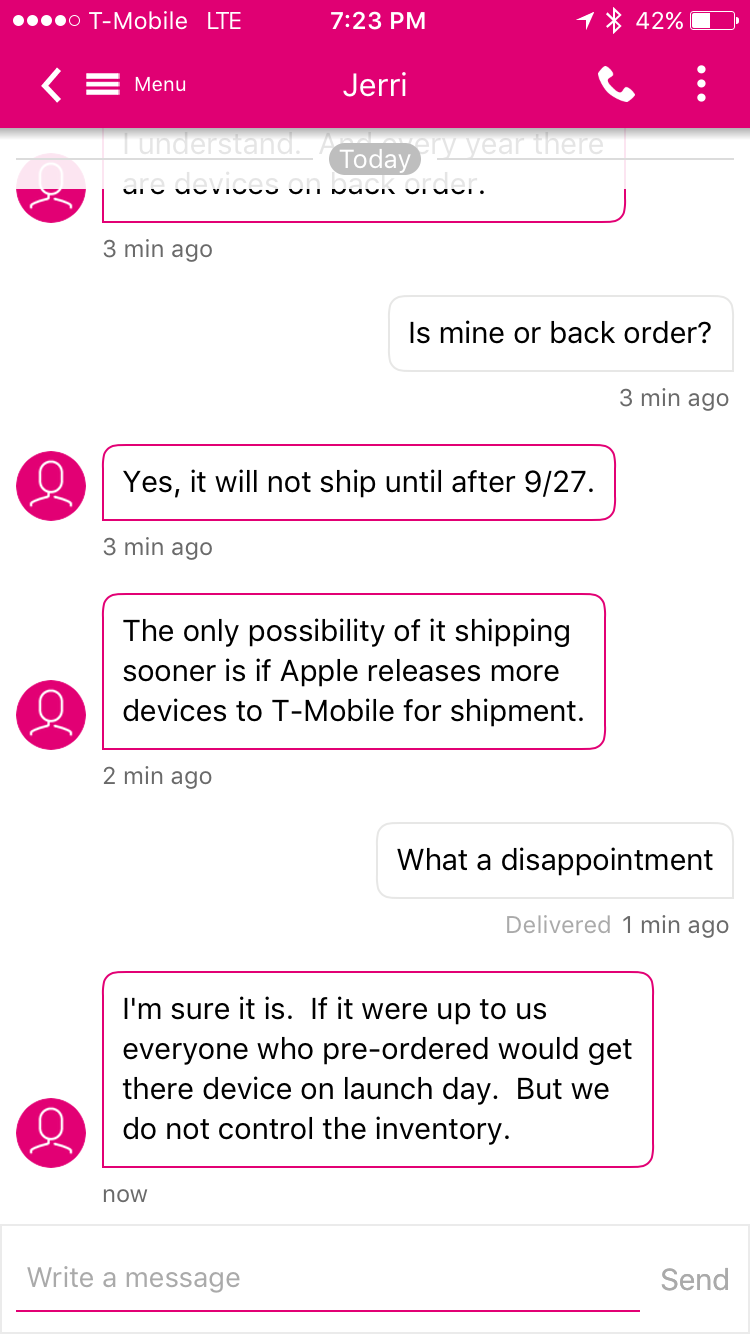The width and height of the screenshot is (750, 1334).
Task: Select the "What a disappointment" message bubble
Action: point(555,860)
